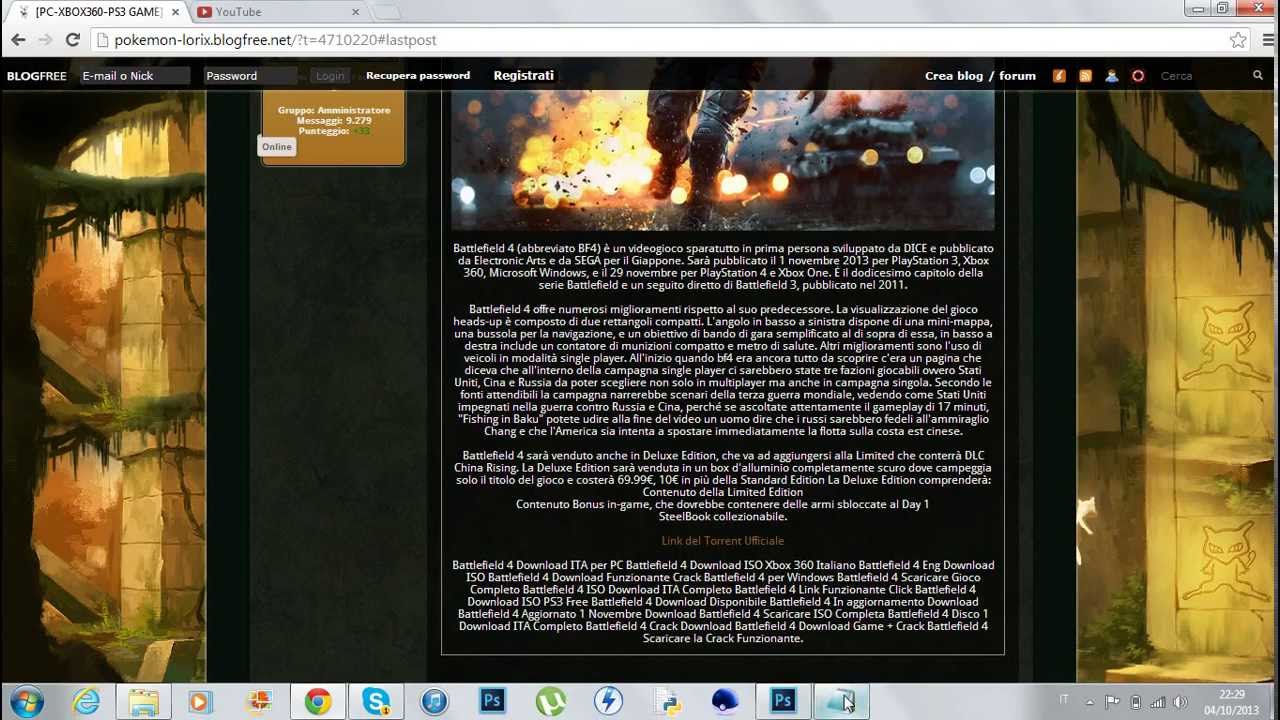The width and height of the screenshot is (1280, 720).
Task: Open Skype from the taskbar
Action: 376,701
